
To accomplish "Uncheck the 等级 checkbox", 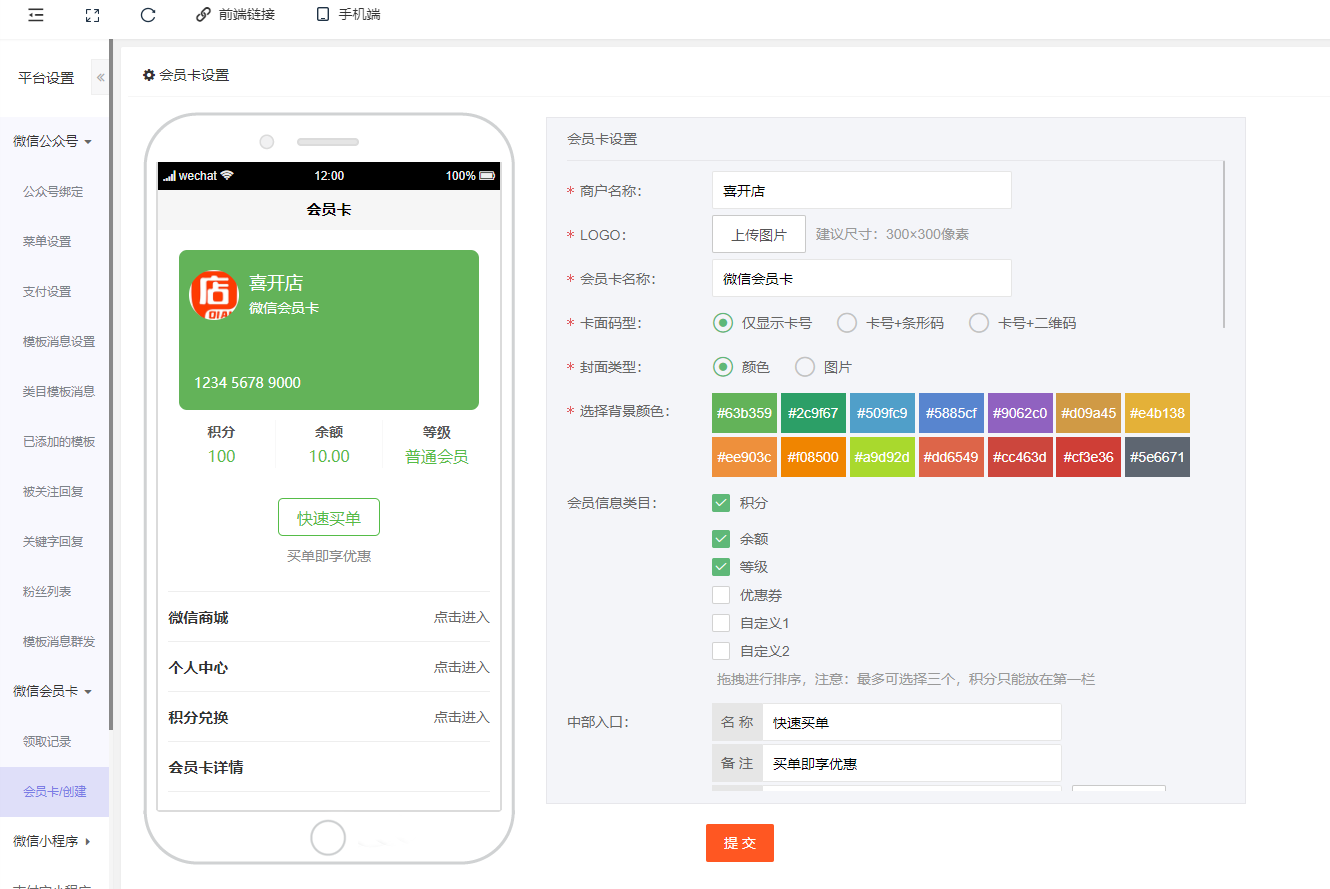I will [x=721, y=567].
